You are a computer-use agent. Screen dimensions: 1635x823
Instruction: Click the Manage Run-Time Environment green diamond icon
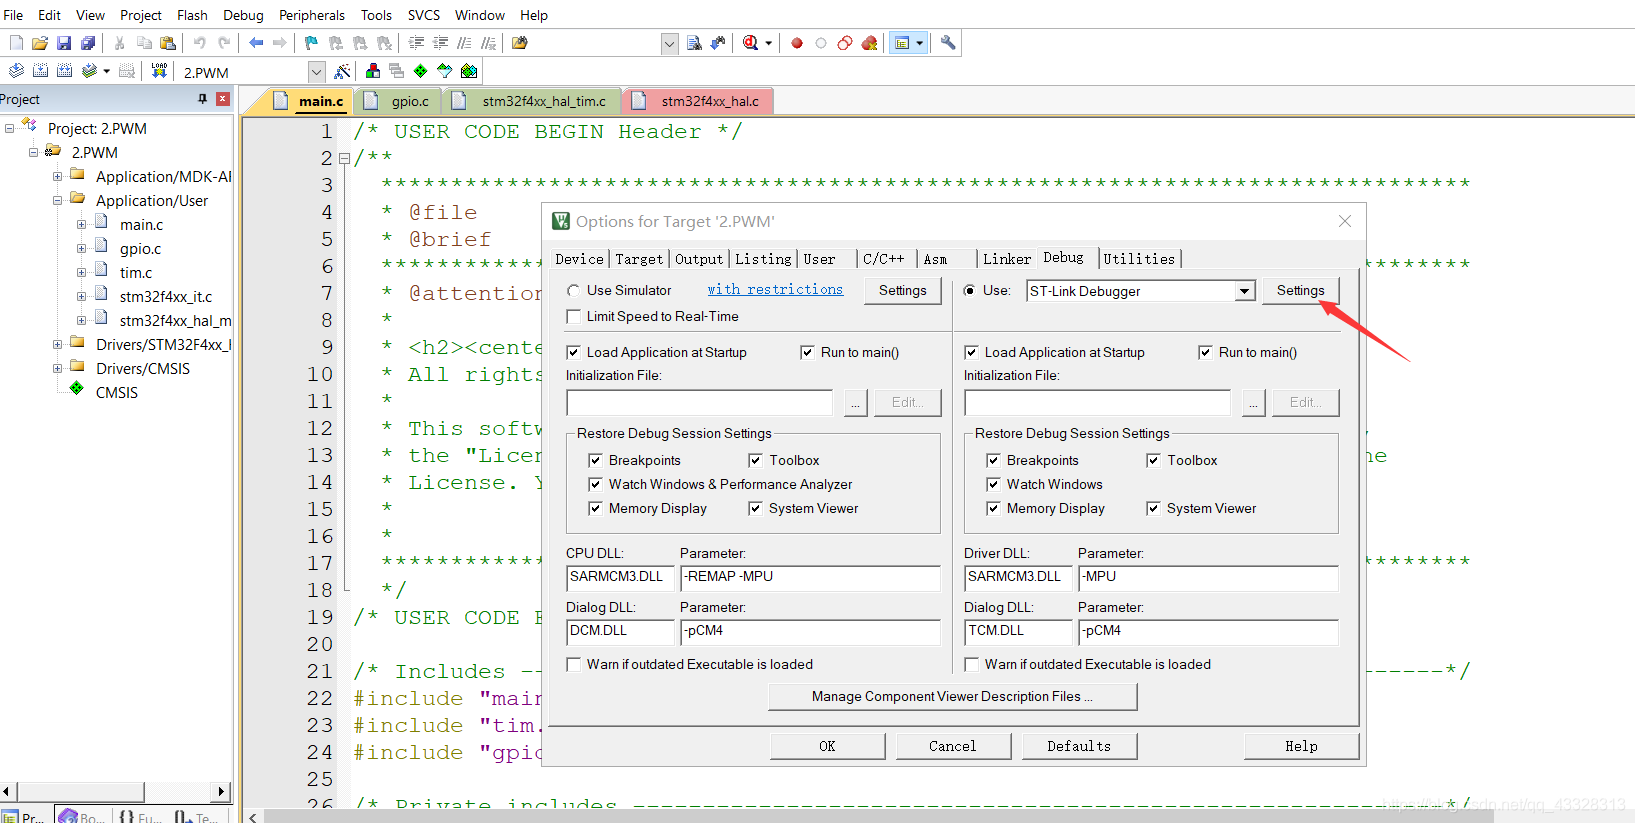(x=420, y=71)
